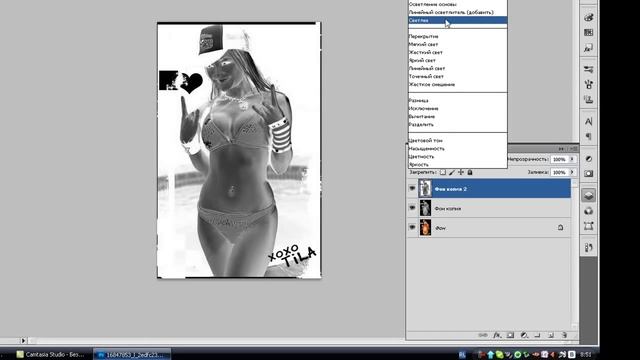
Task: Open the Masks panel icon
Action: point(588,173)
